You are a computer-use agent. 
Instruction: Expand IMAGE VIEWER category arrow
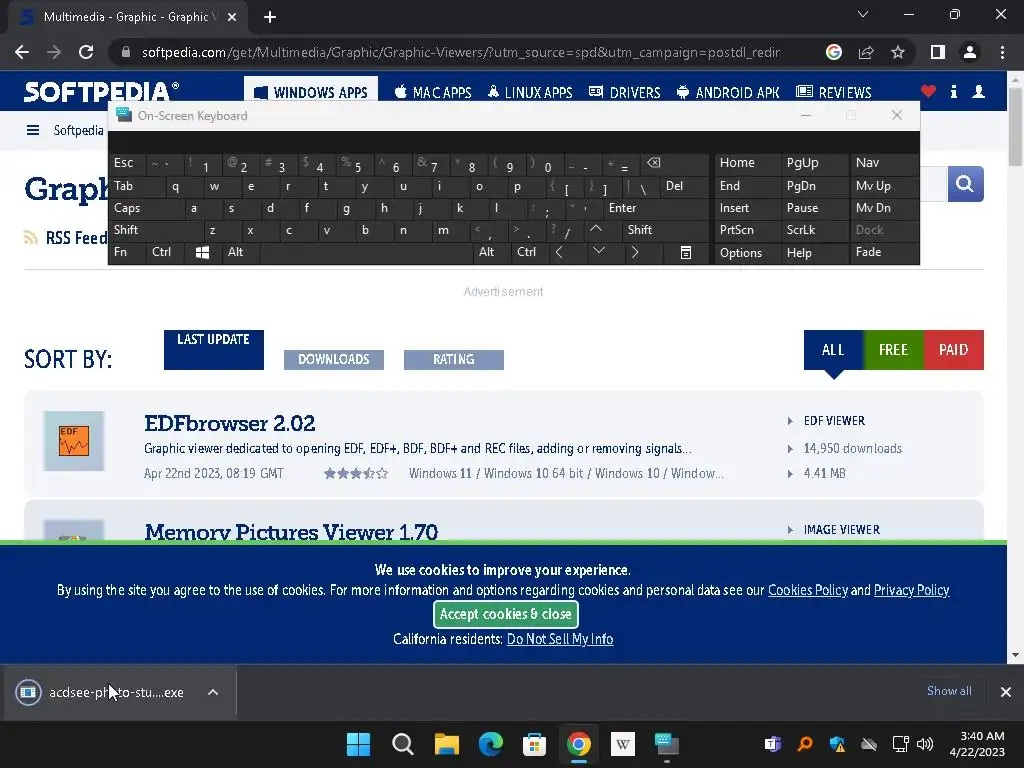[790, 530]
